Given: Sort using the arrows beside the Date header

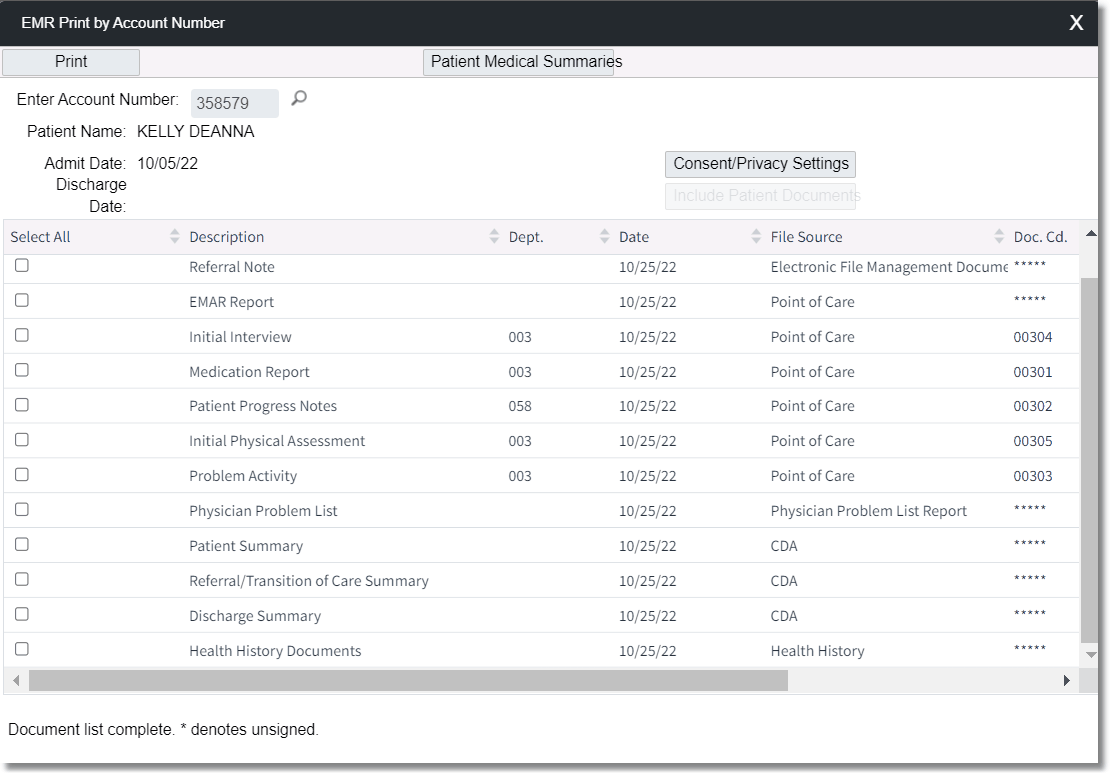Looking at the screenshot, I should (x=756, y=236).
